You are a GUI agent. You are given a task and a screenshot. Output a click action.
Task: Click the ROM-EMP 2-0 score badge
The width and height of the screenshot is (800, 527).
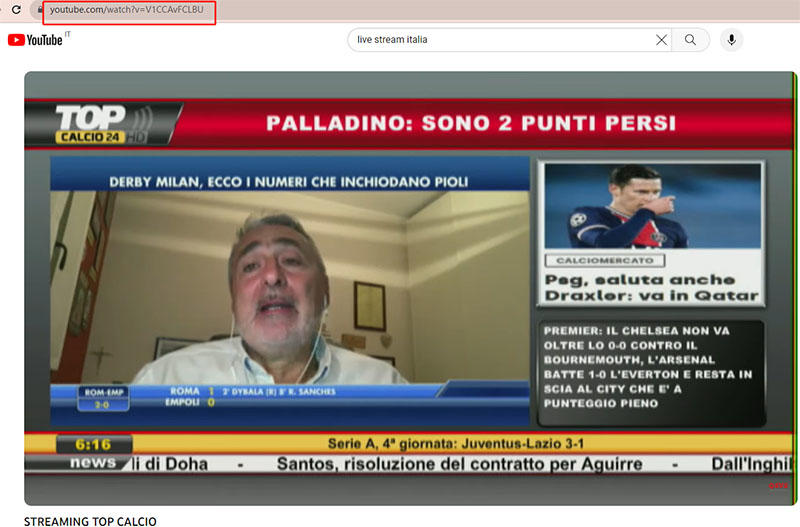pyautogui.click(x=102, y=398)
